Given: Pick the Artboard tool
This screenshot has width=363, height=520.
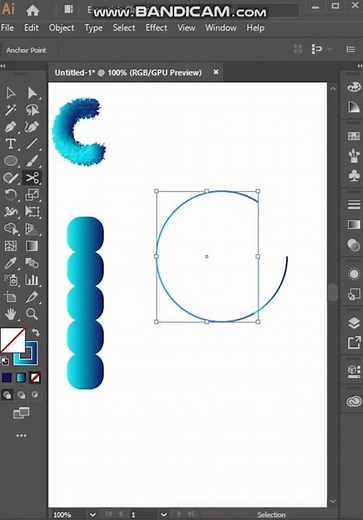Looking at the screenshot, I should point(11,297).
